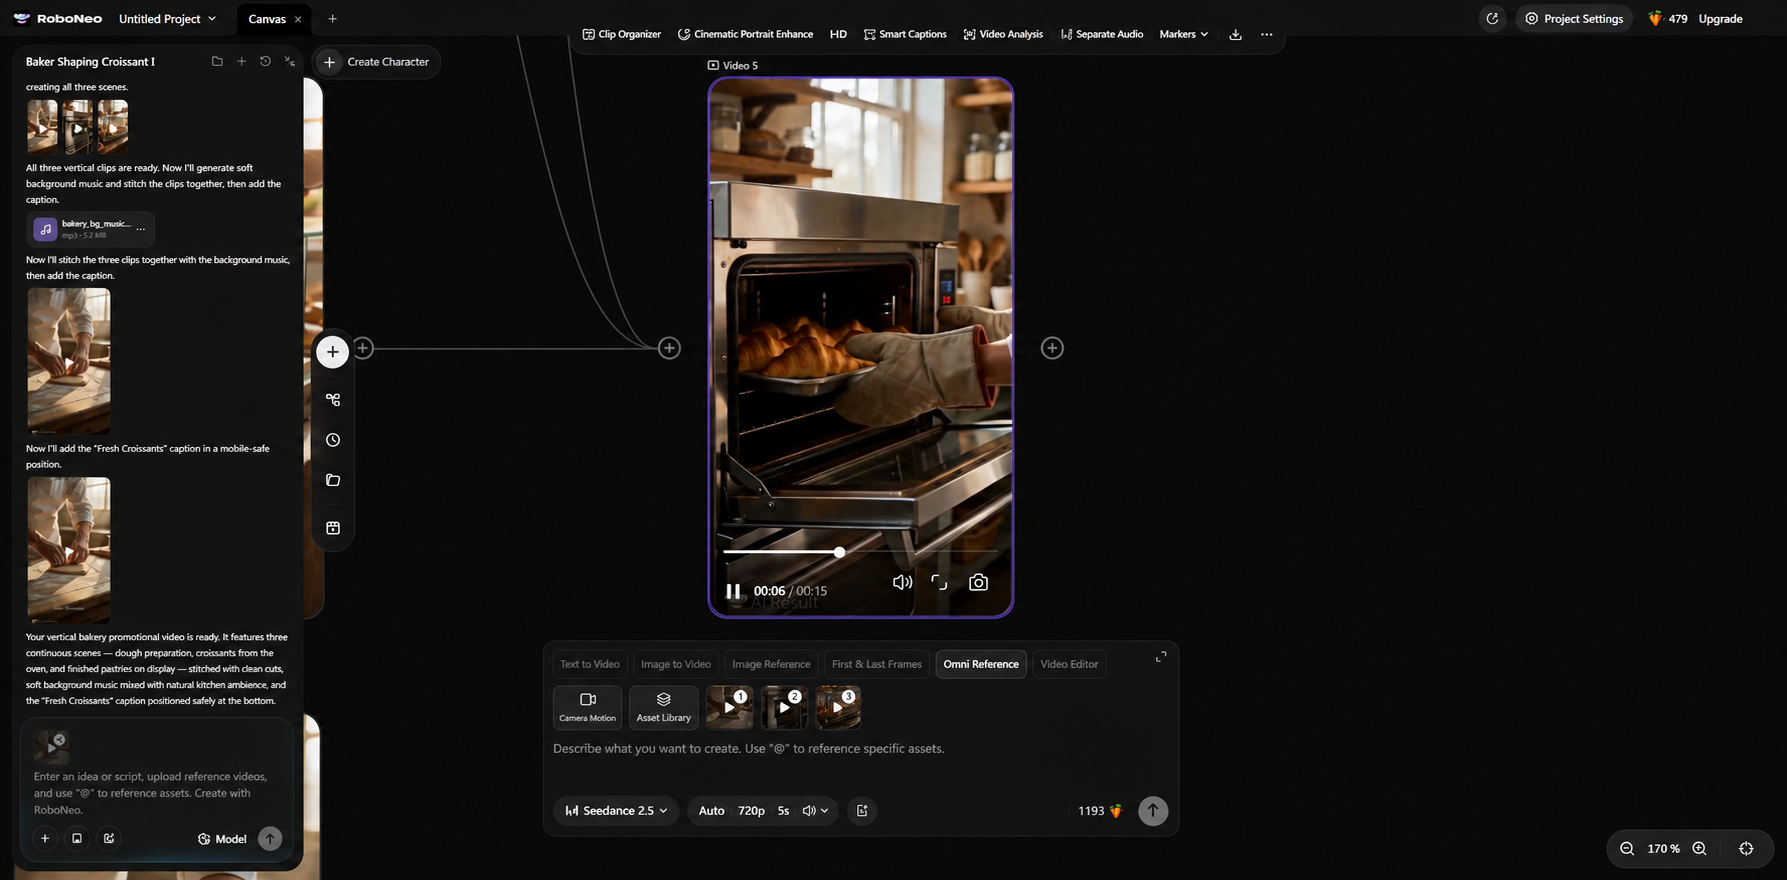
Task: Enter fullscreen for the video player
Action: pos(939,582)
